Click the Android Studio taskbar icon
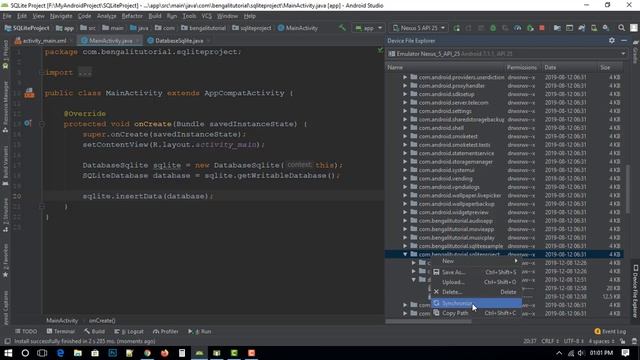This screenshot has width=640, height=360. pyautogui.click(x=200, y=353)
